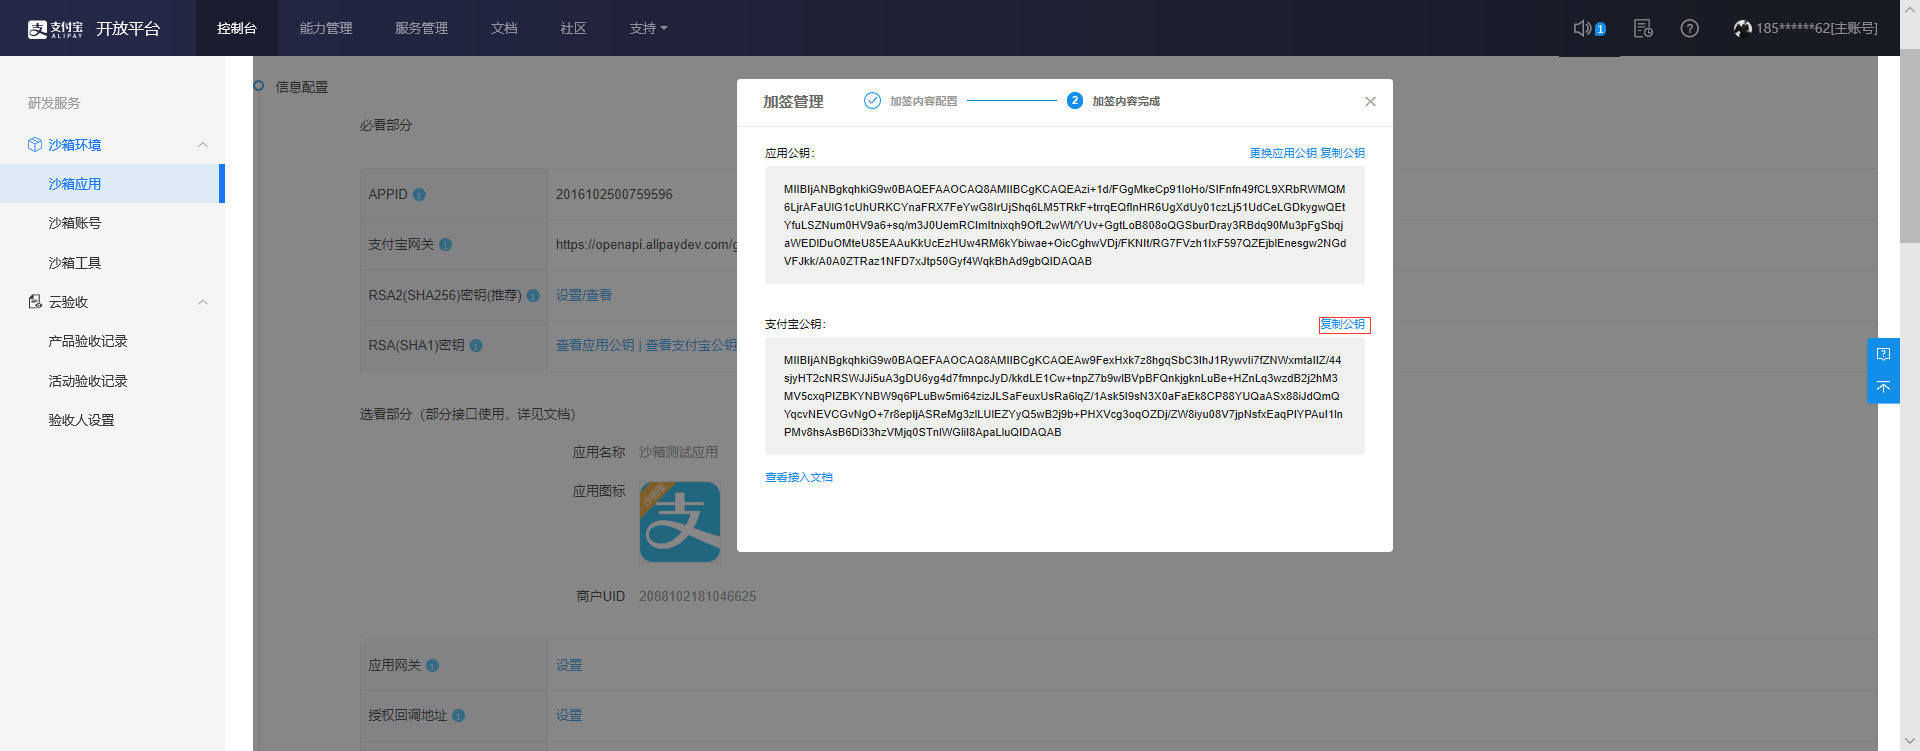The image size is (1920, 751).
Task: Click 设置 link for 授权回调地址
Action: 569,715
